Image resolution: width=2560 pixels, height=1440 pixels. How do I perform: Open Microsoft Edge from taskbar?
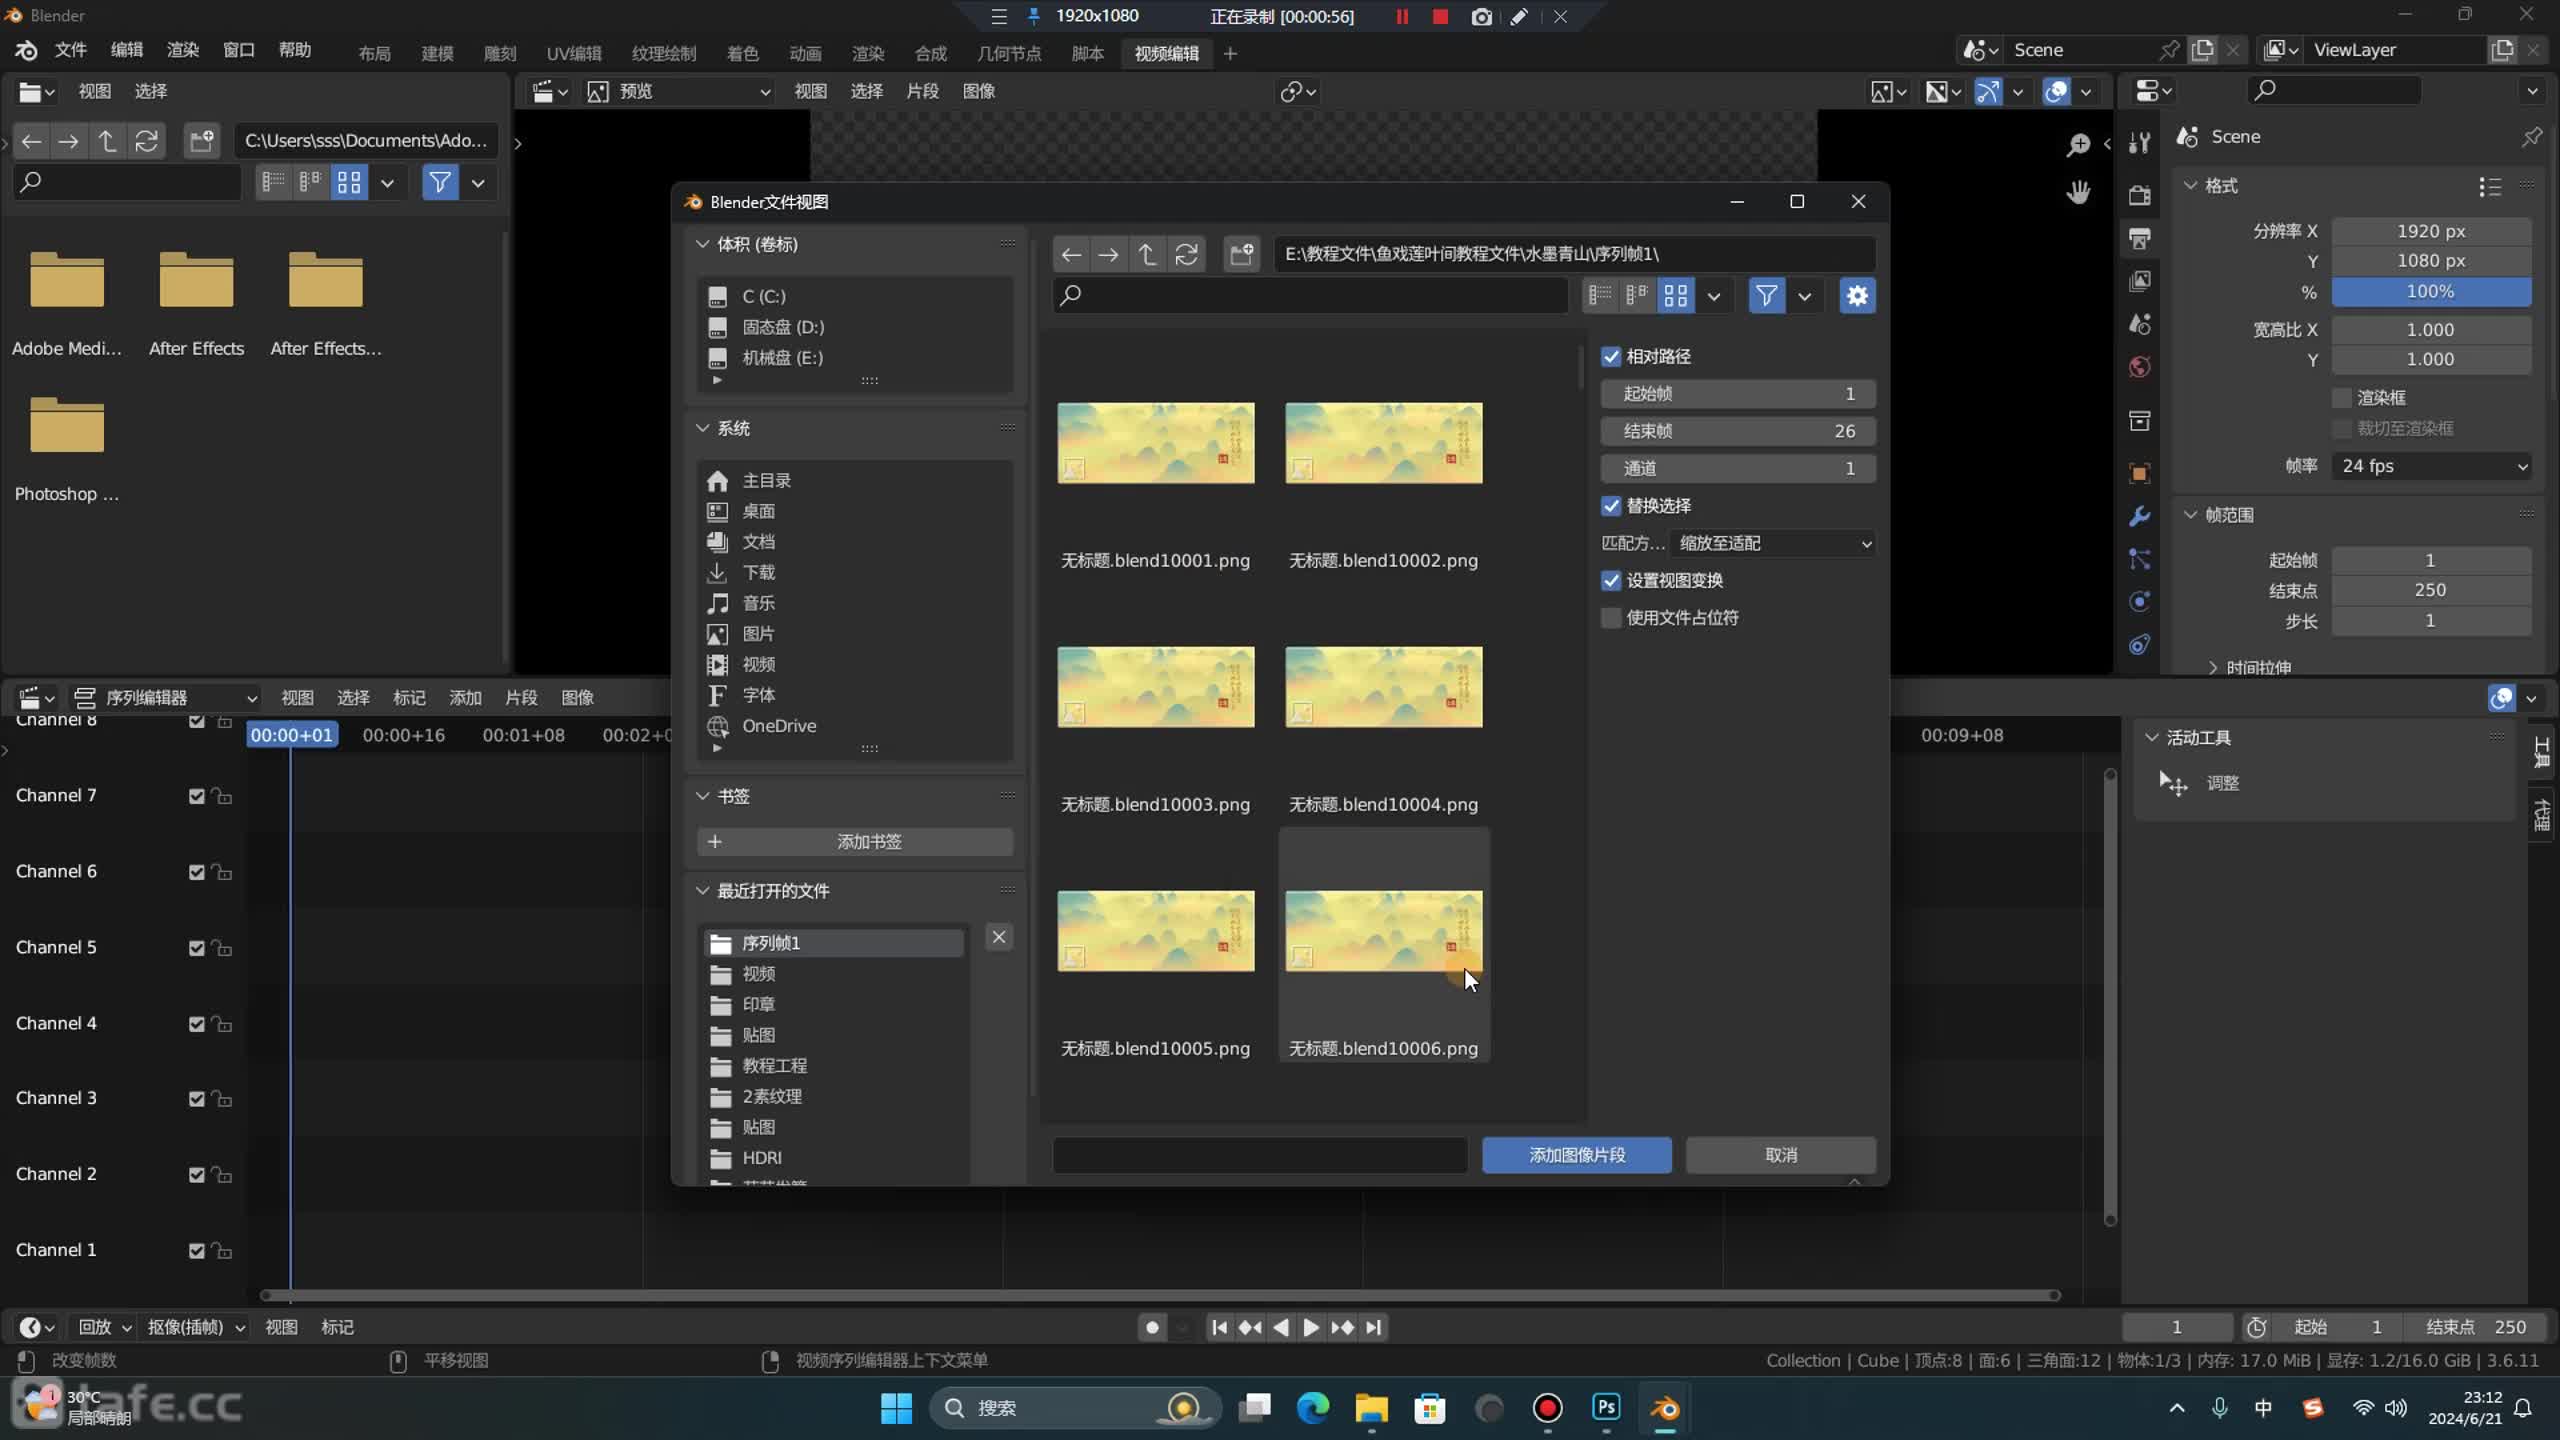click(1313, 1408)
